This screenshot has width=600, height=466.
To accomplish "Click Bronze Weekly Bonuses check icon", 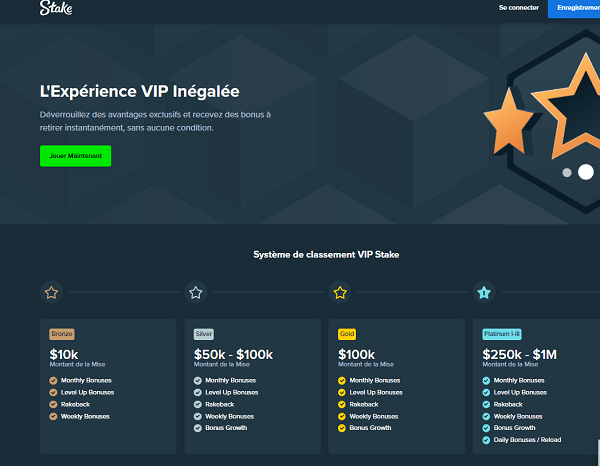I will 53,416.
